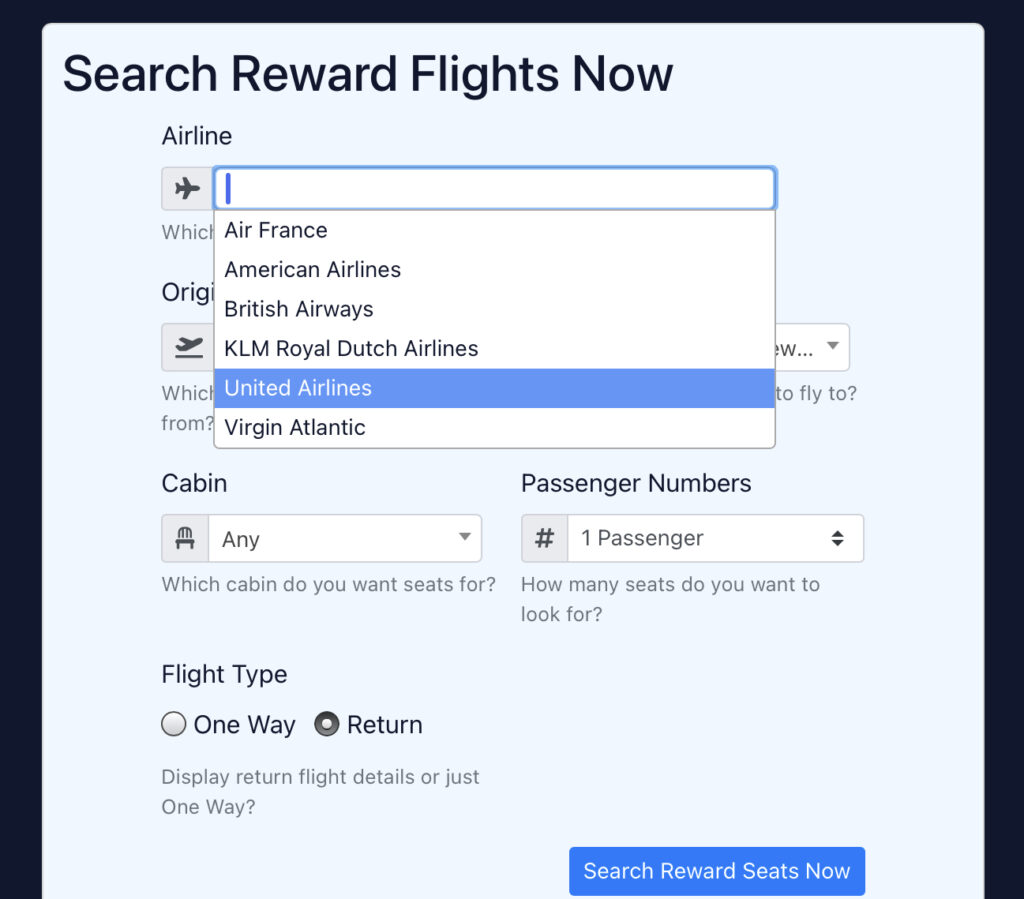Select the Return radio button
The height and width of the screenshot is (899, 1024).
click(x=327, y=724)
